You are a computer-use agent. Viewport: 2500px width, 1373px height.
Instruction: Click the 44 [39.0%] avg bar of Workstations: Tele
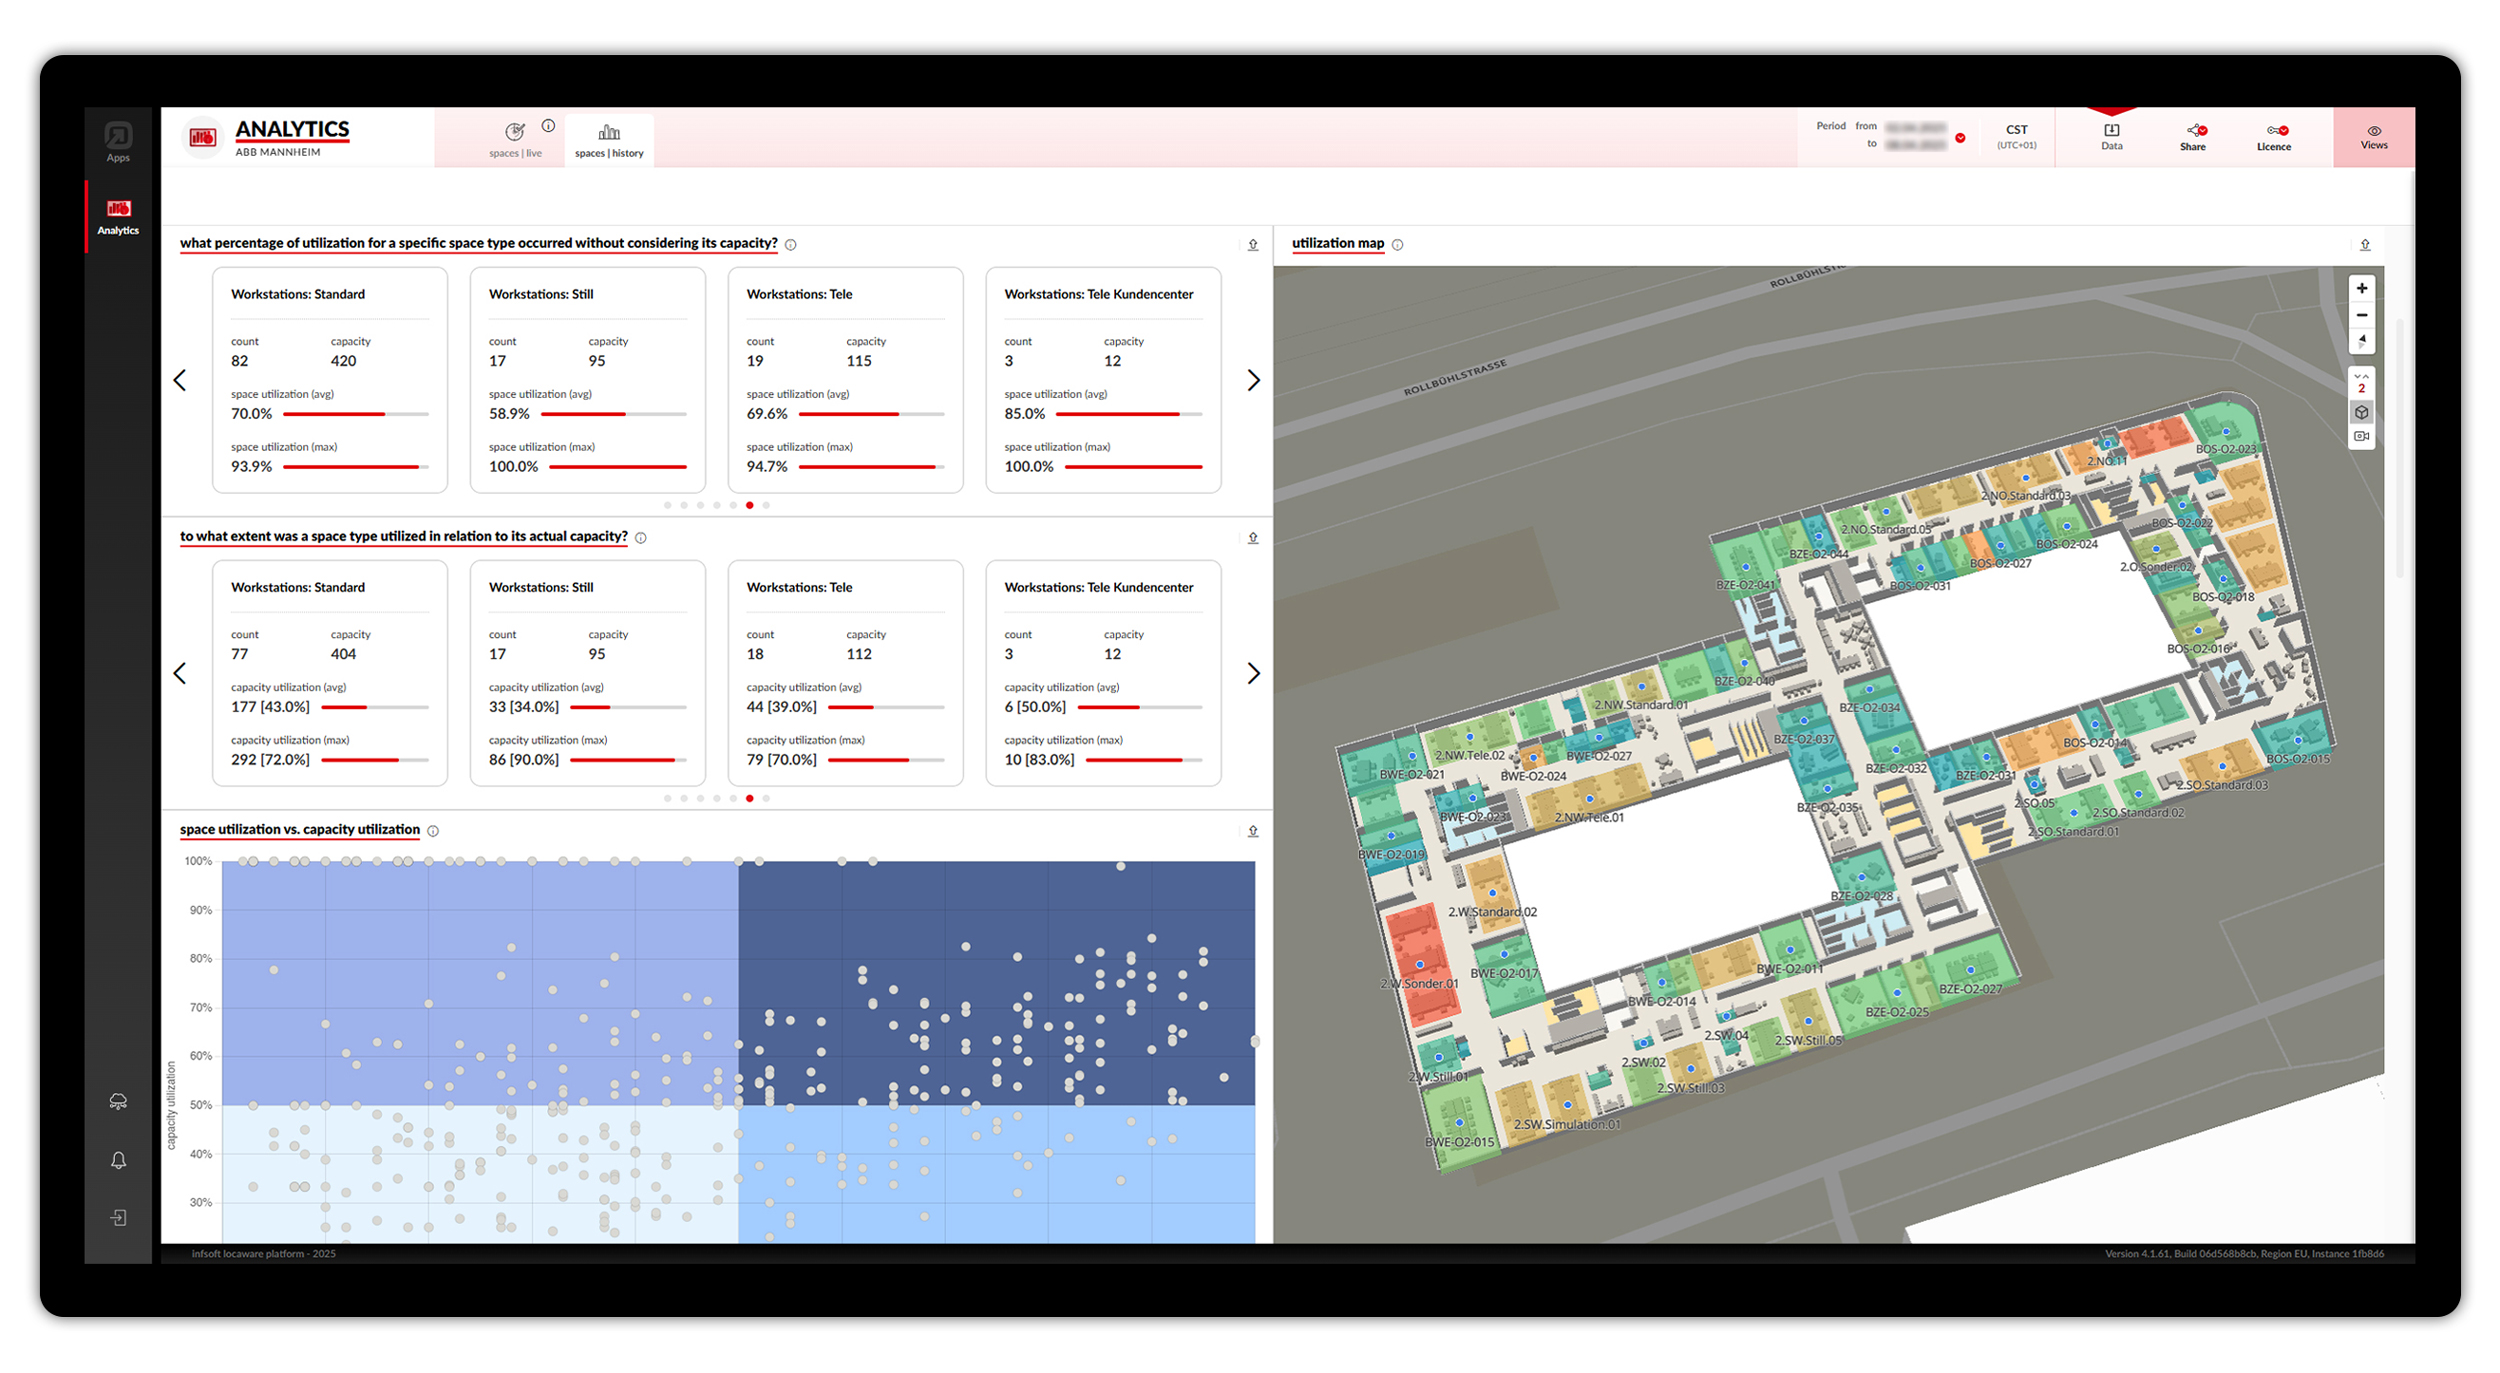point(886,707)
